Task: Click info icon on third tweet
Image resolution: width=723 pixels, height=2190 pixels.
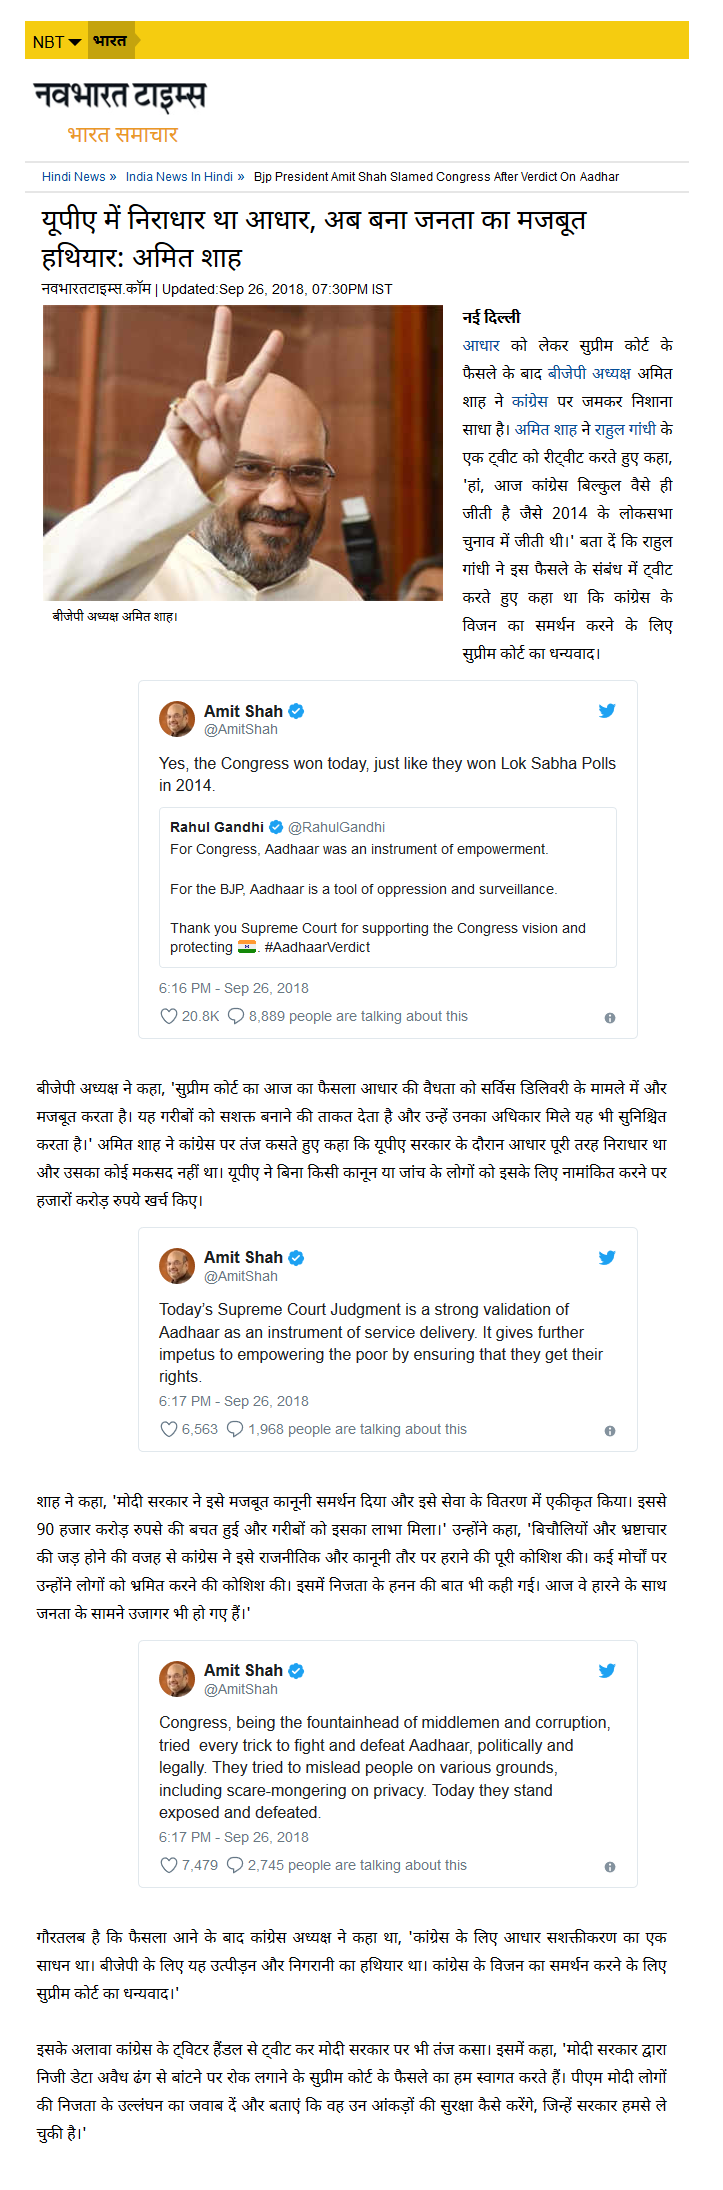Action: 610,1867
